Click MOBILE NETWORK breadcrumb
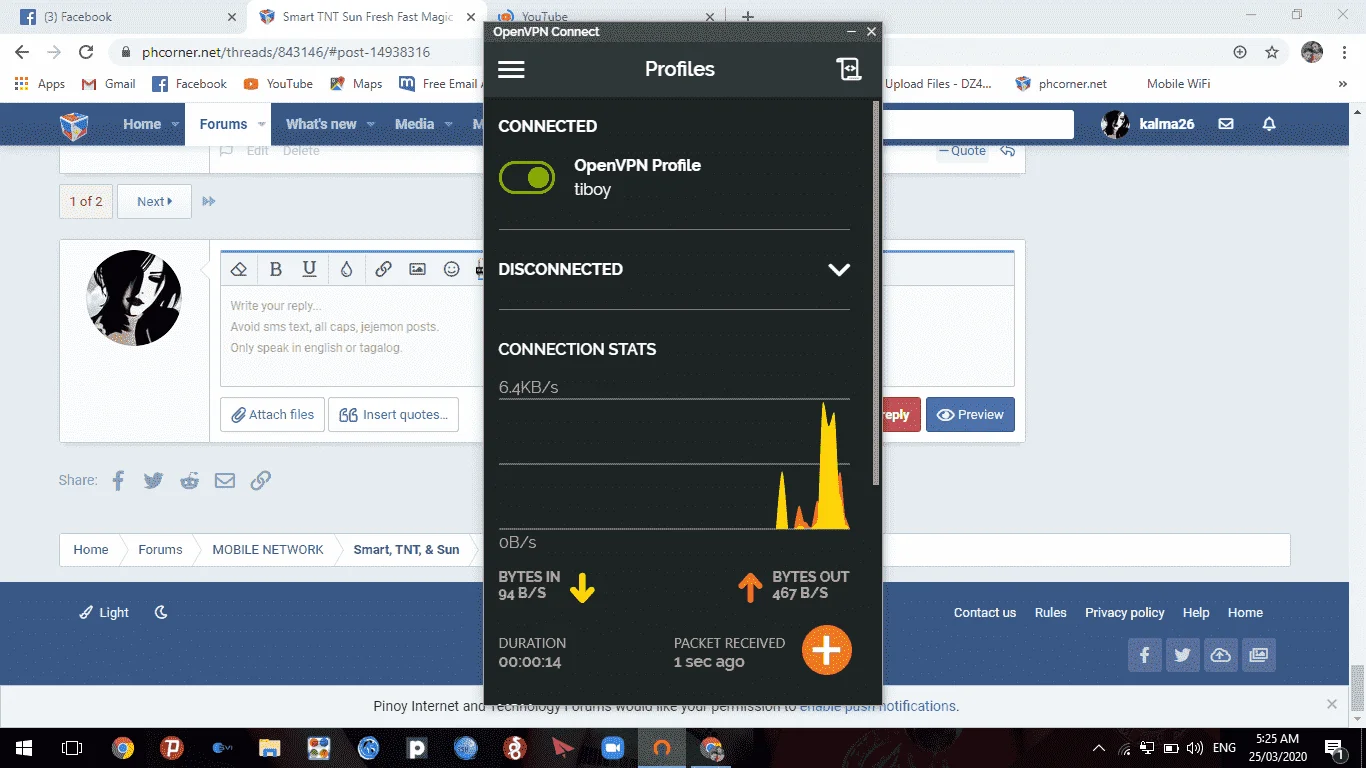 click(x=268, y=549)
